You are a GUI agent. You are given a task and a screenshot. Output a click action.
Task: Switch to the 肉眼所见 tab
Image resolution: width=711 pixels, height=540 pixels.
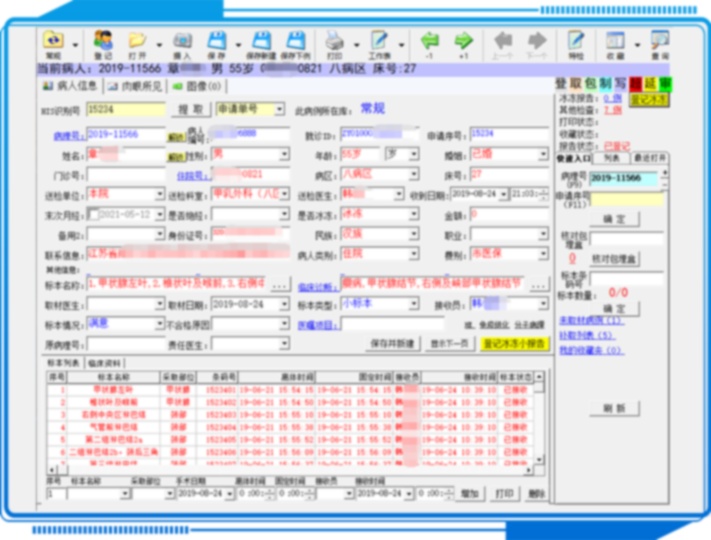pos(132,87)
